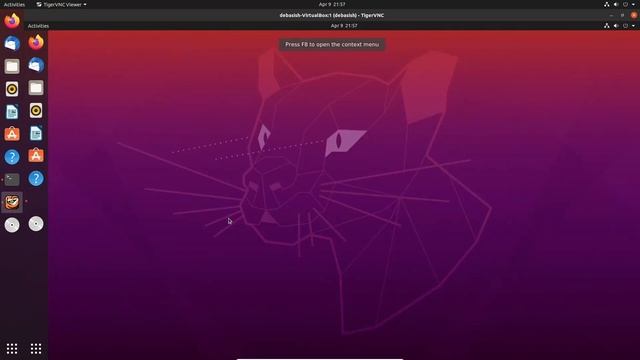Open LibreOffice Writer in the host dock
The width and height of the screenshot is (640, 360).
click(12, 112)
